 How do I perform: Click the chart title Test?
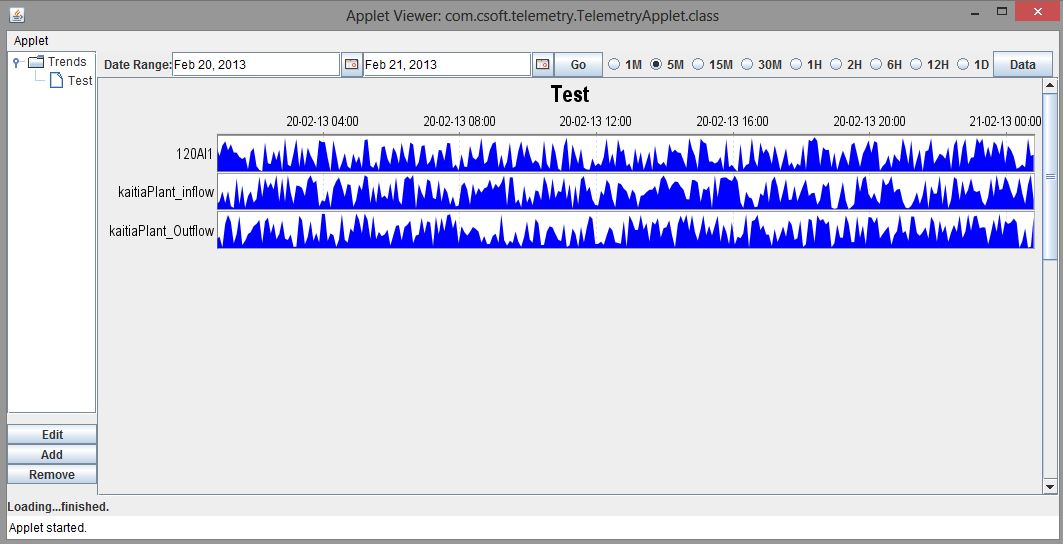(570, 94)
